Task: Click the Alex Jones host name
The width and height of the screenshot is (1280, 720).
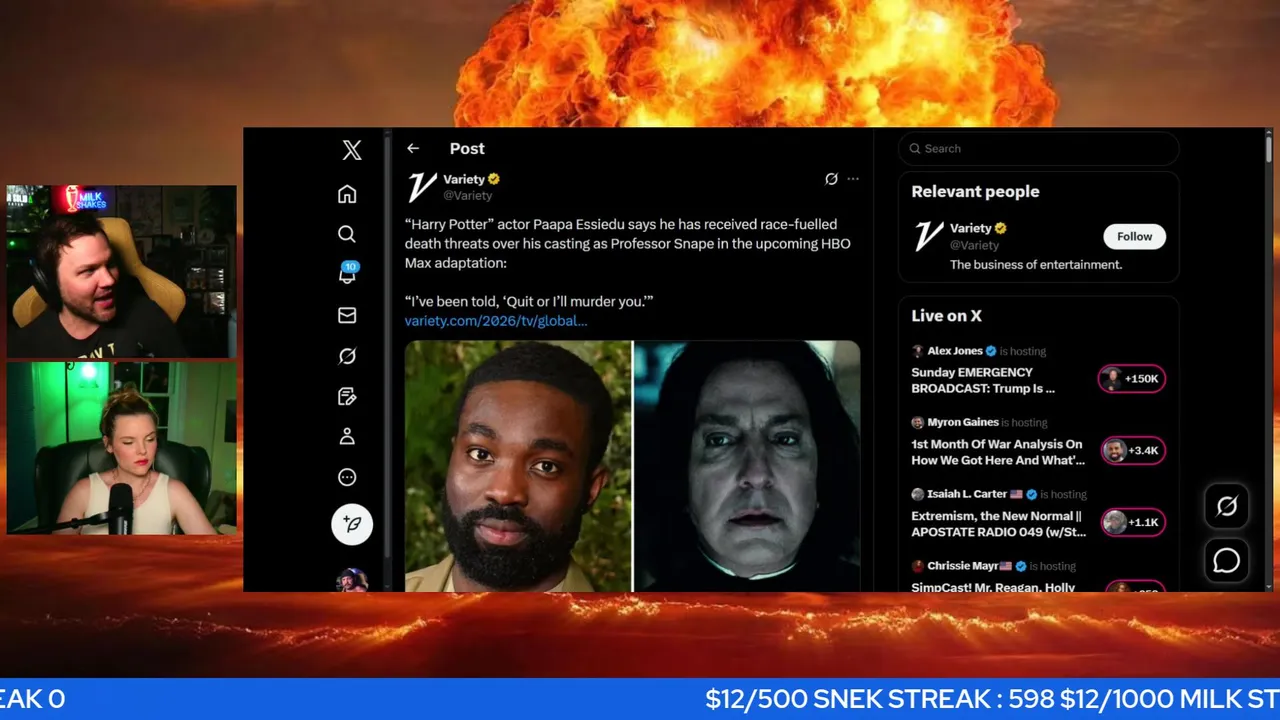Action: (x=955, y=351)
